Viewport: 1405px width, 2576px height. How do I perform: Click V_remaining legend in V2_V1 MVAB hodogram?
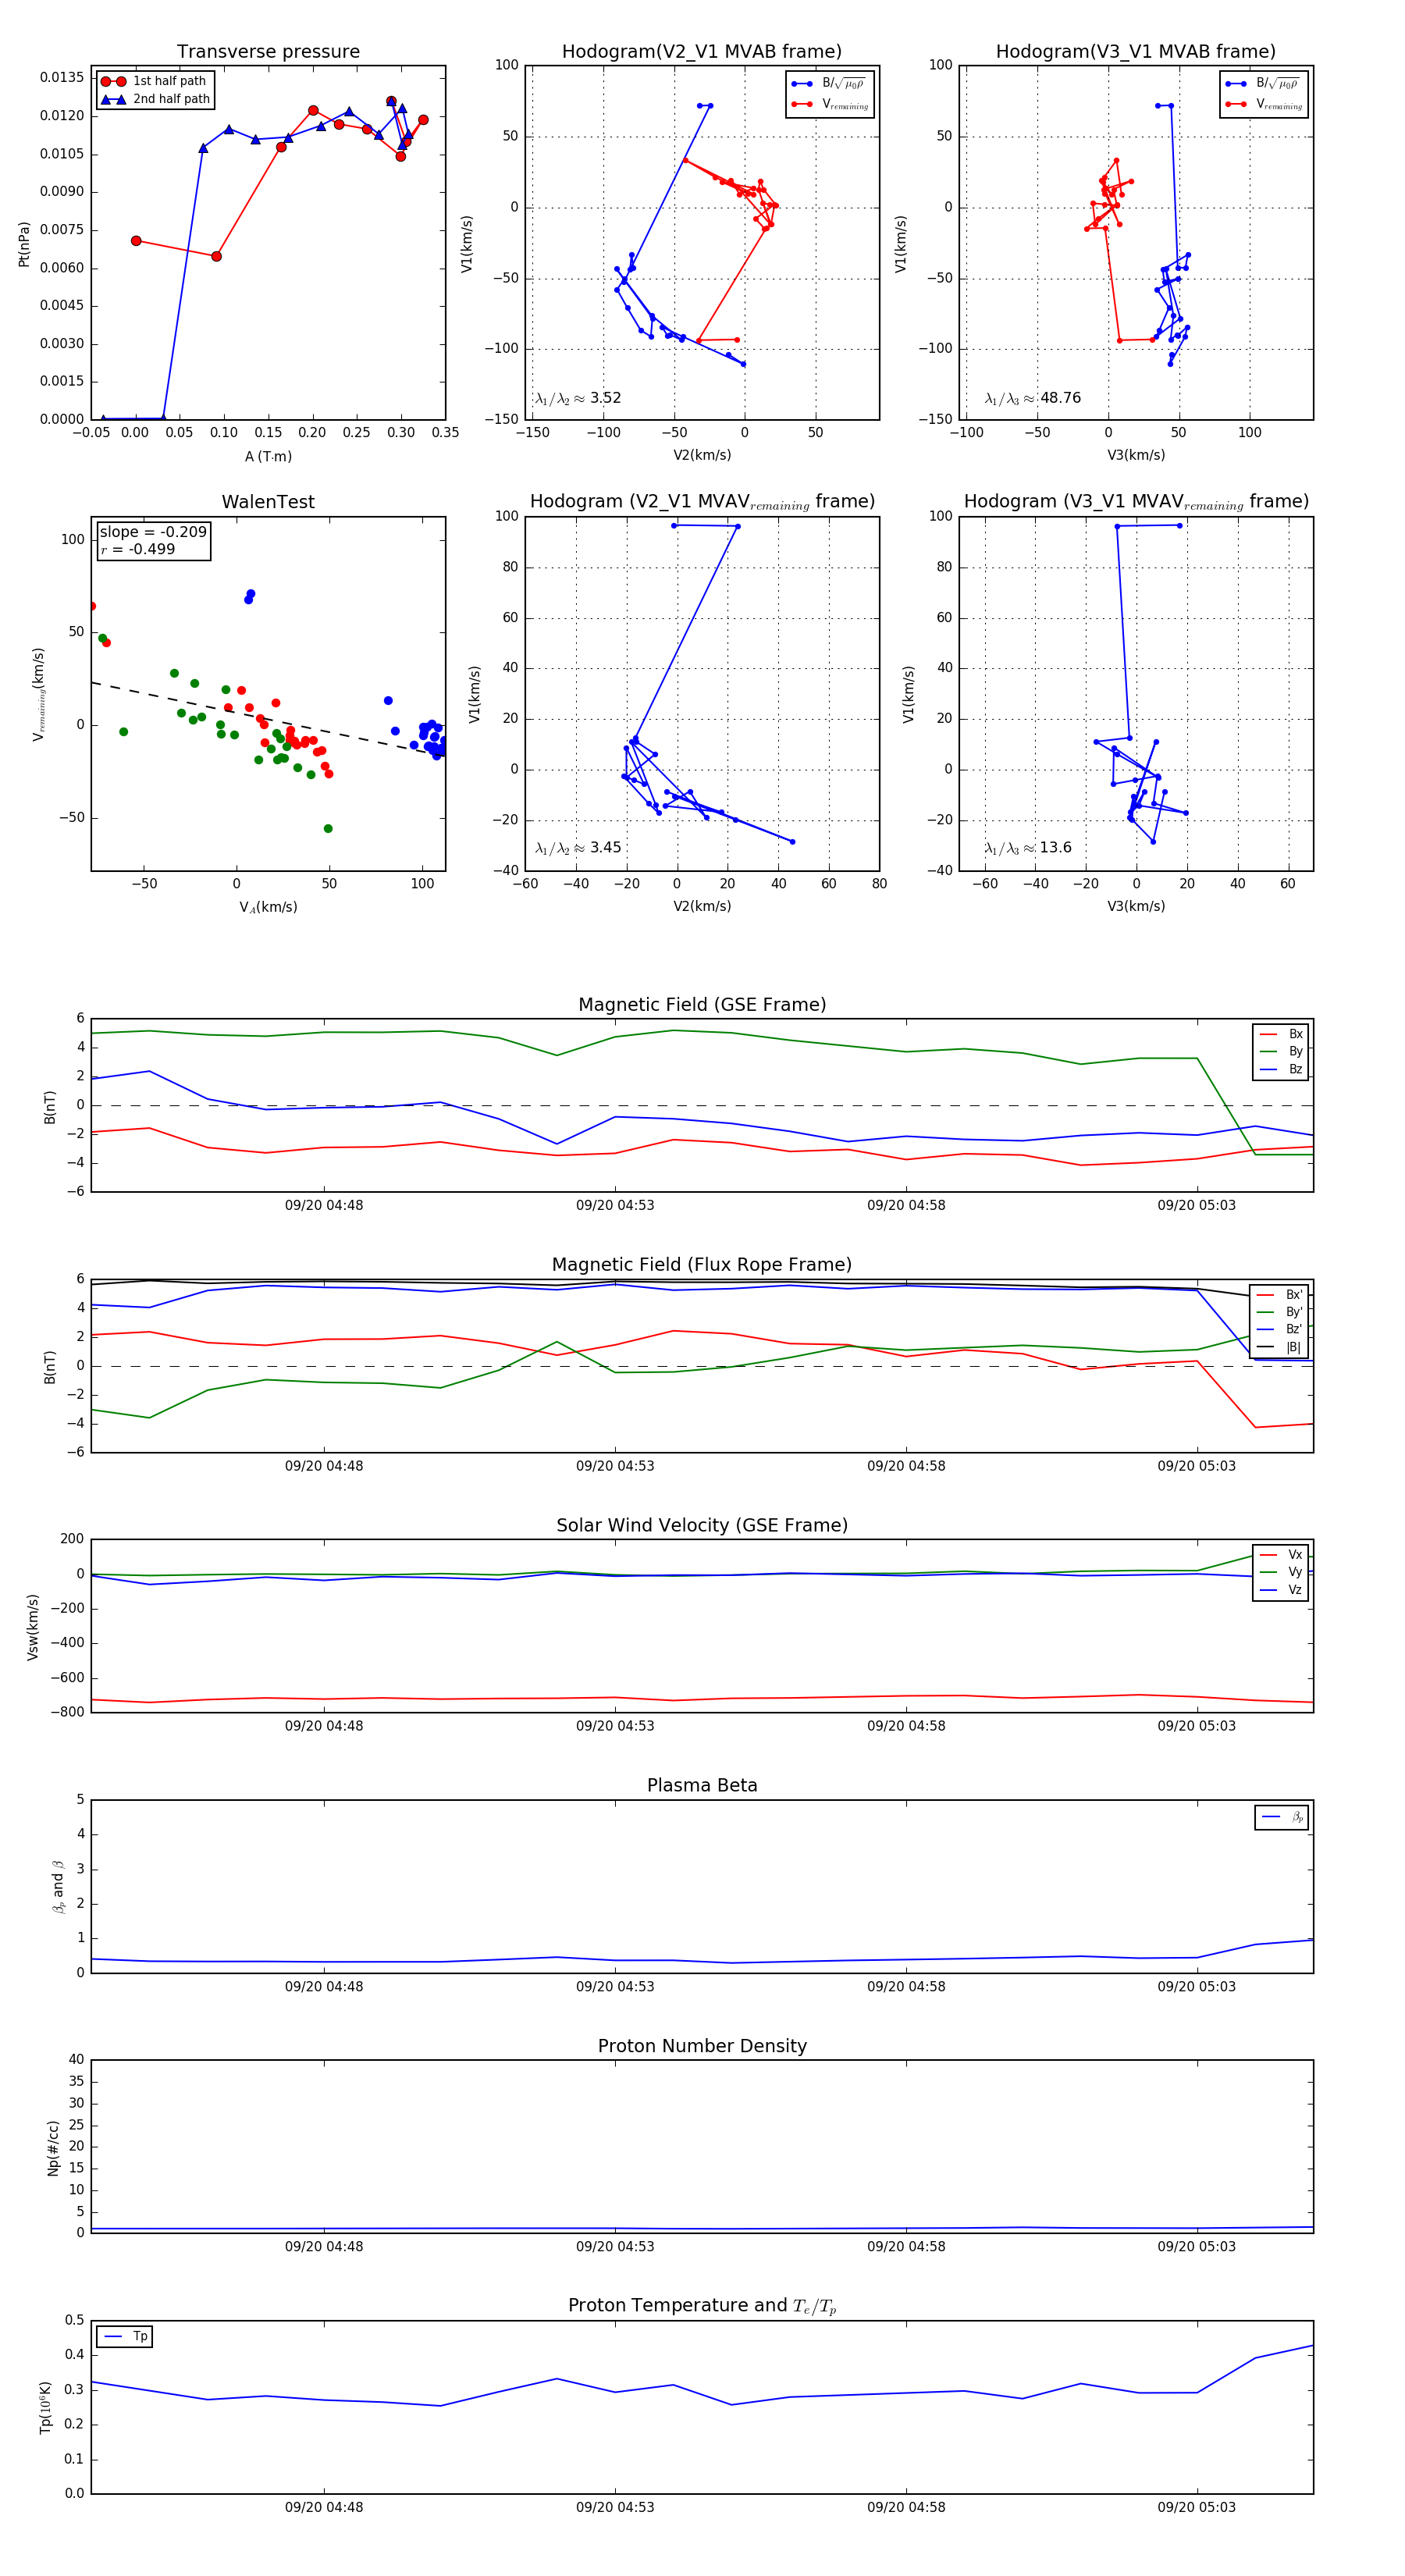(x=830, y=104)
